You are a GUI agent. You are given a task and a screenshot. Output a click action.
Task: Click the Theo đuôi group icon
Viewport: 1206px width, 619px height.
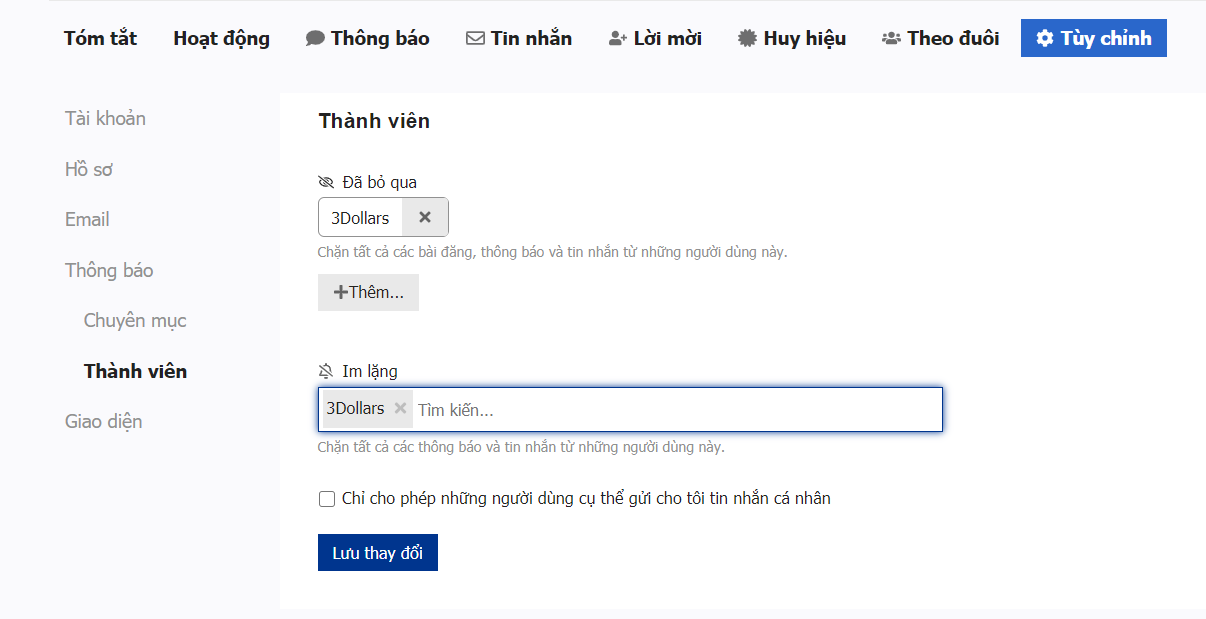point(891,39)
